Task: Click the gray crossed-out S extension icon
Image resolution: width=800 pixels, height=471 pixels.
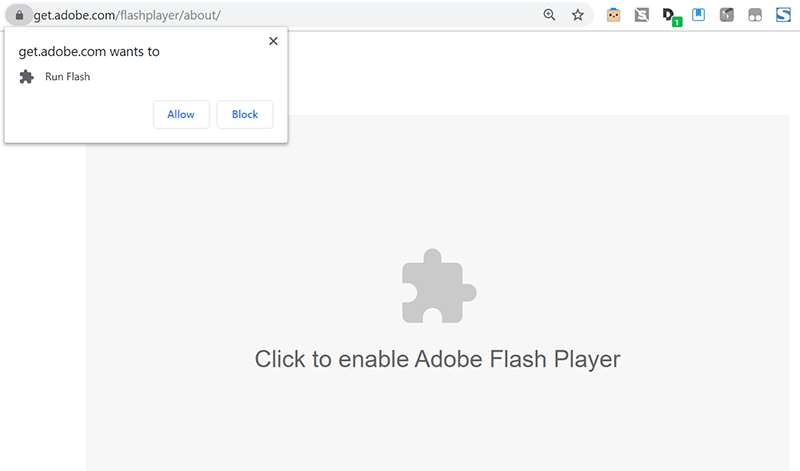Action: click(x=642, y=15)
